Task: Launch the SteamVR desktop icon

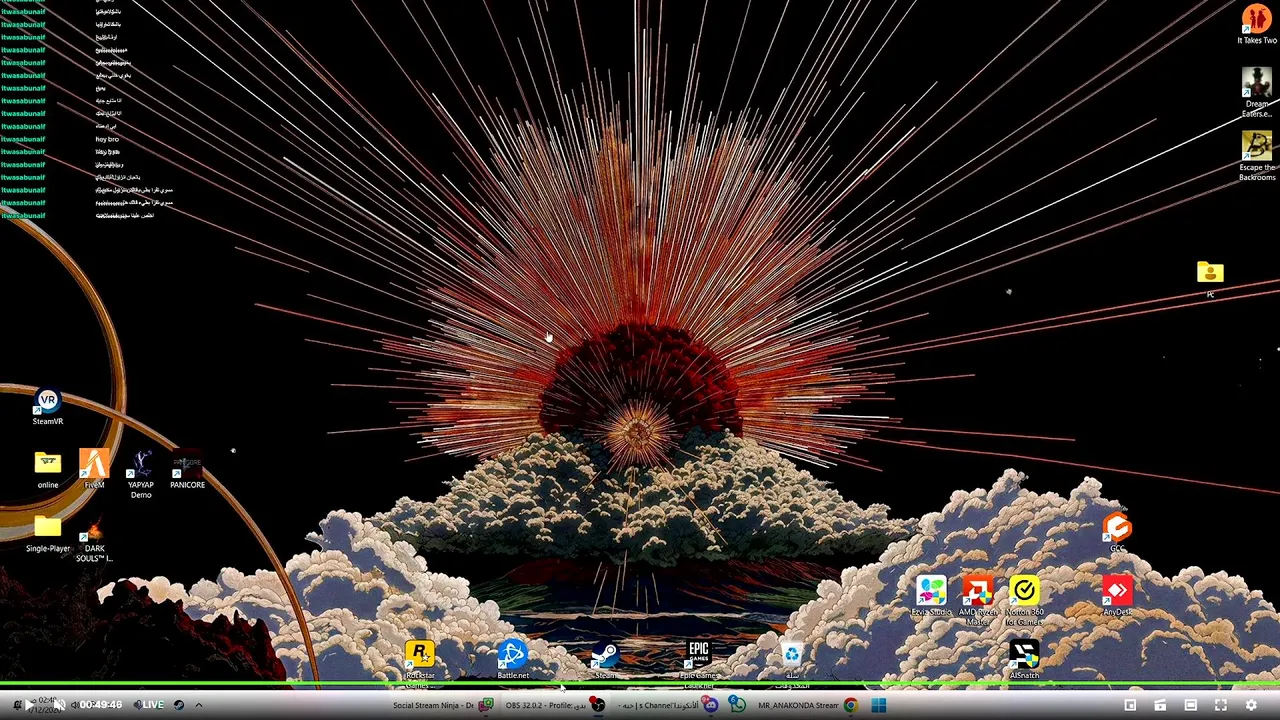Action: pyautogui.click(x=47, y=407)
